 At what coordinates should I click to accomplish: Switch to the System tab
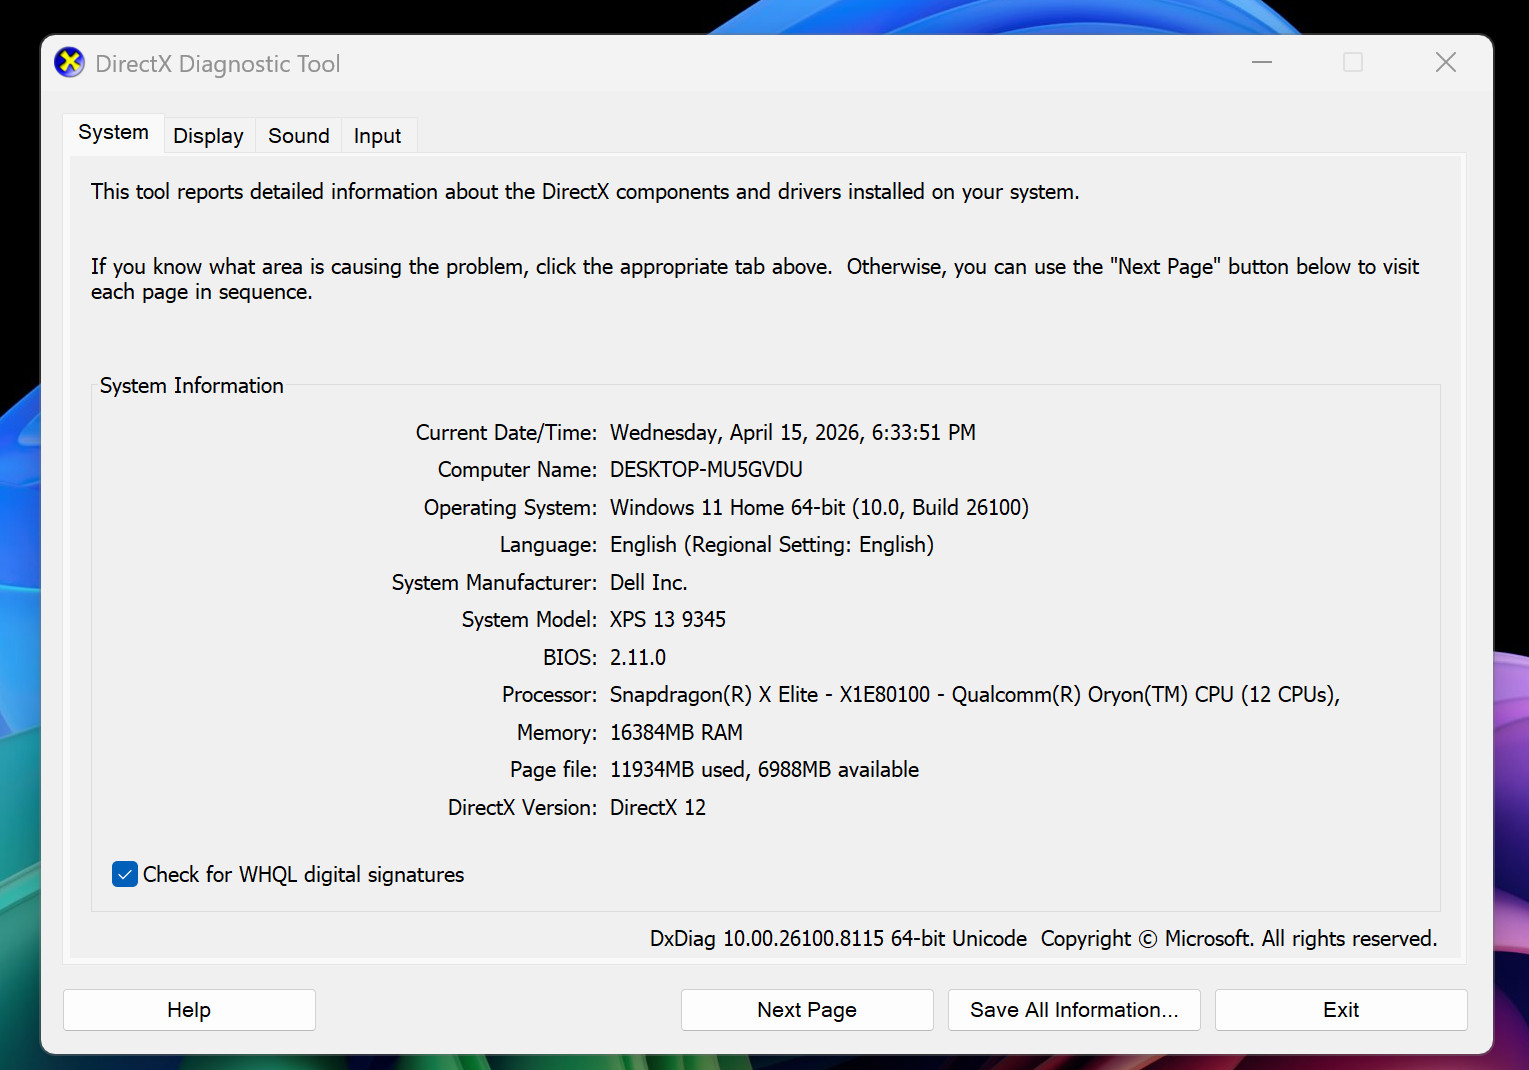coord(113,132)
